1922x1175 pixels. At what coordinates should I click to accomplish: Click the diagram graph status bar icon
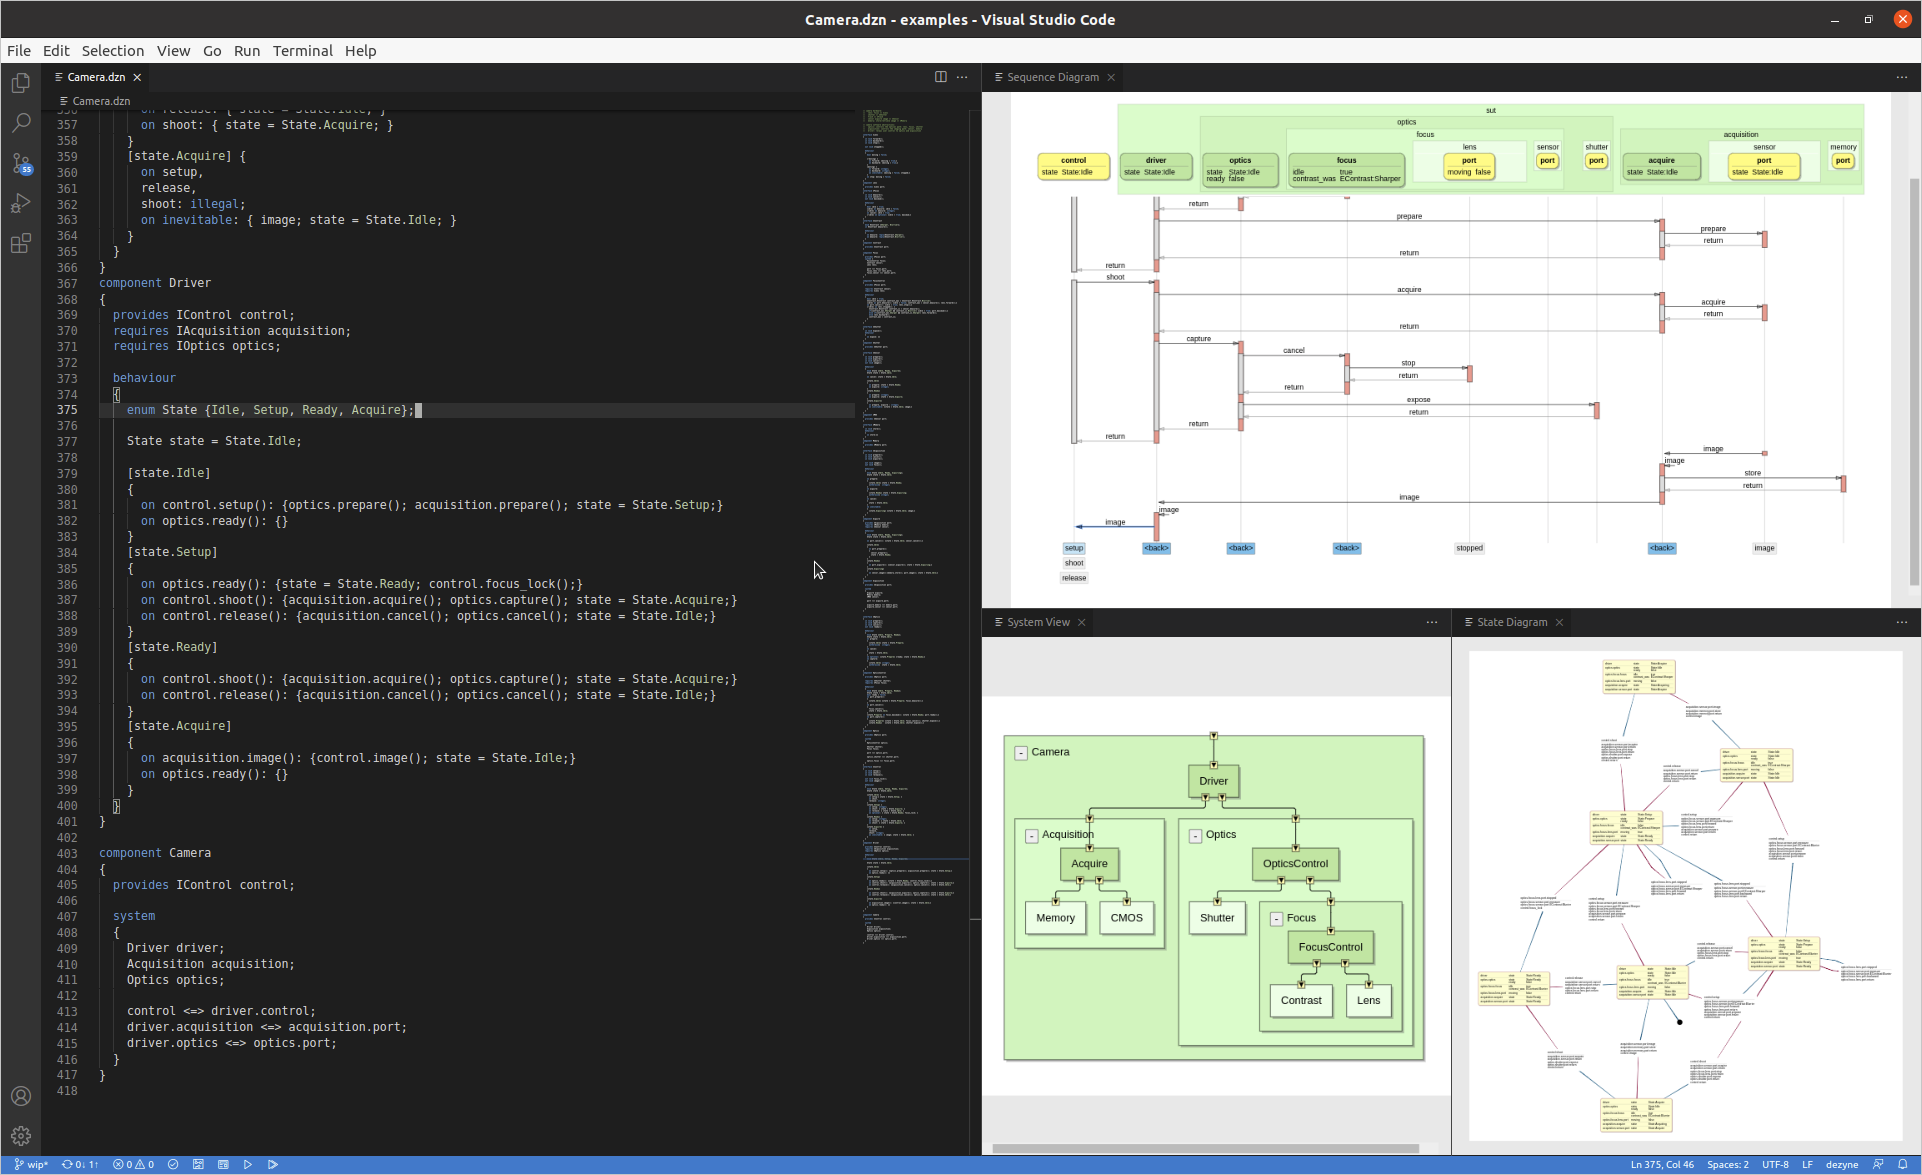pyautogui.click(x=198, y=1164)
